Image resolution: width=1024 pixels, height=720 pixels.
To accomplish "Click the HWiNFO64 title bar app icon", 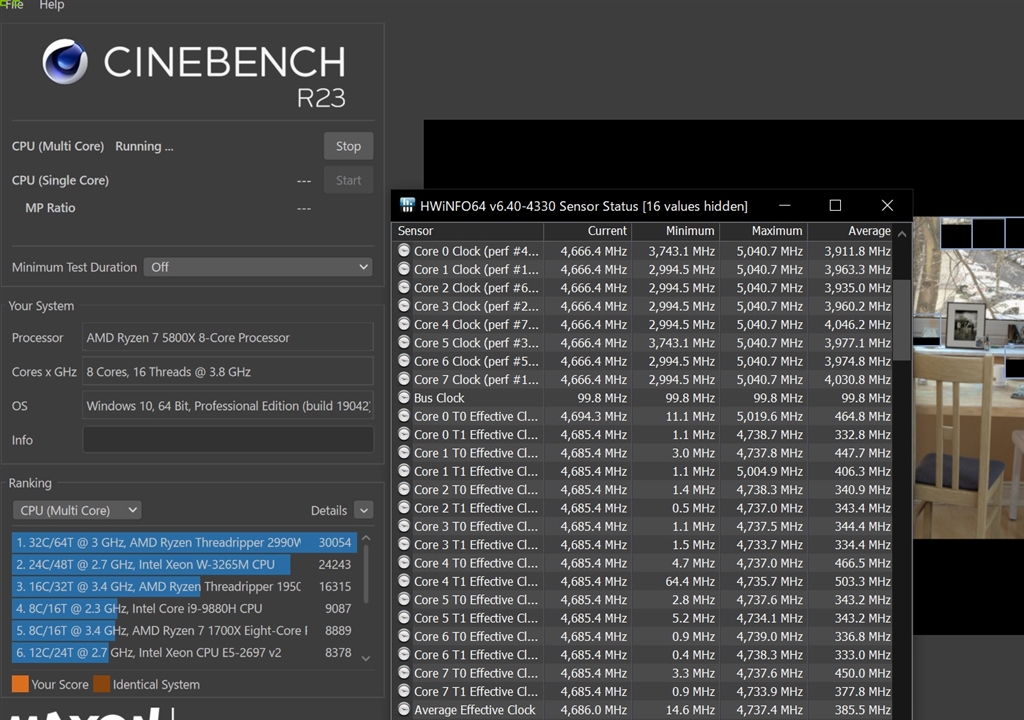I will click(x=407, y=206).
